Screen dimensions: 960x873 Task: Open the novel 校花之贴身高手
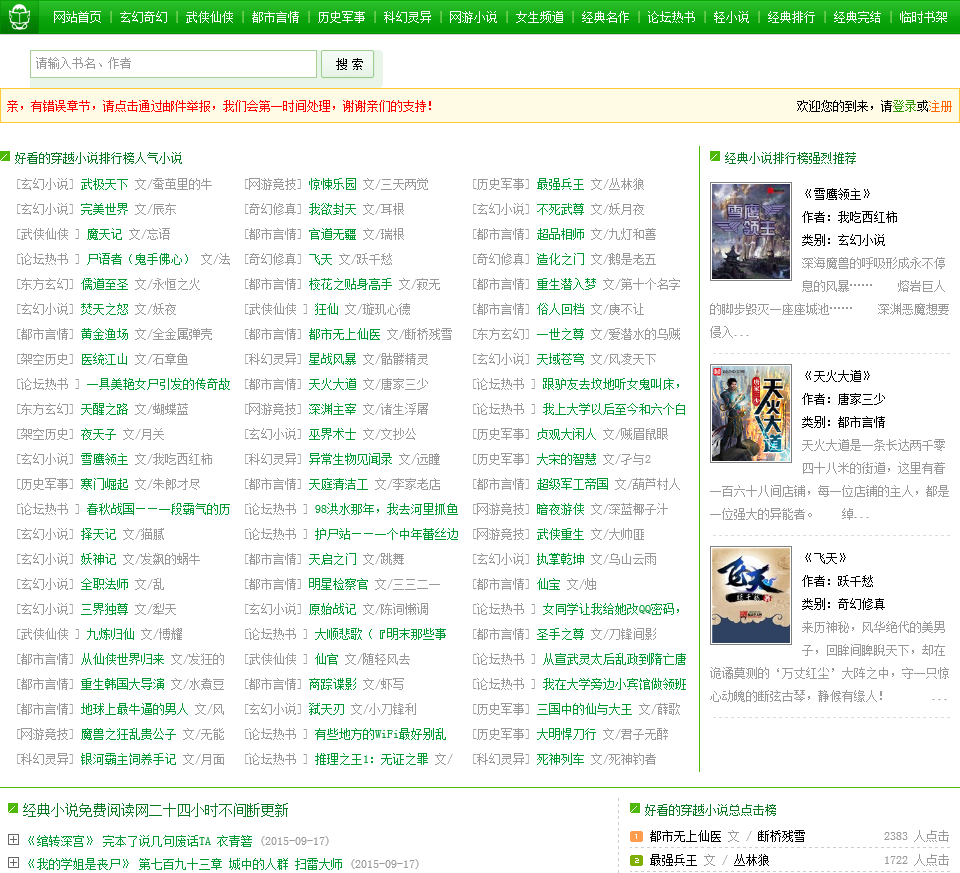coord(350,285)
